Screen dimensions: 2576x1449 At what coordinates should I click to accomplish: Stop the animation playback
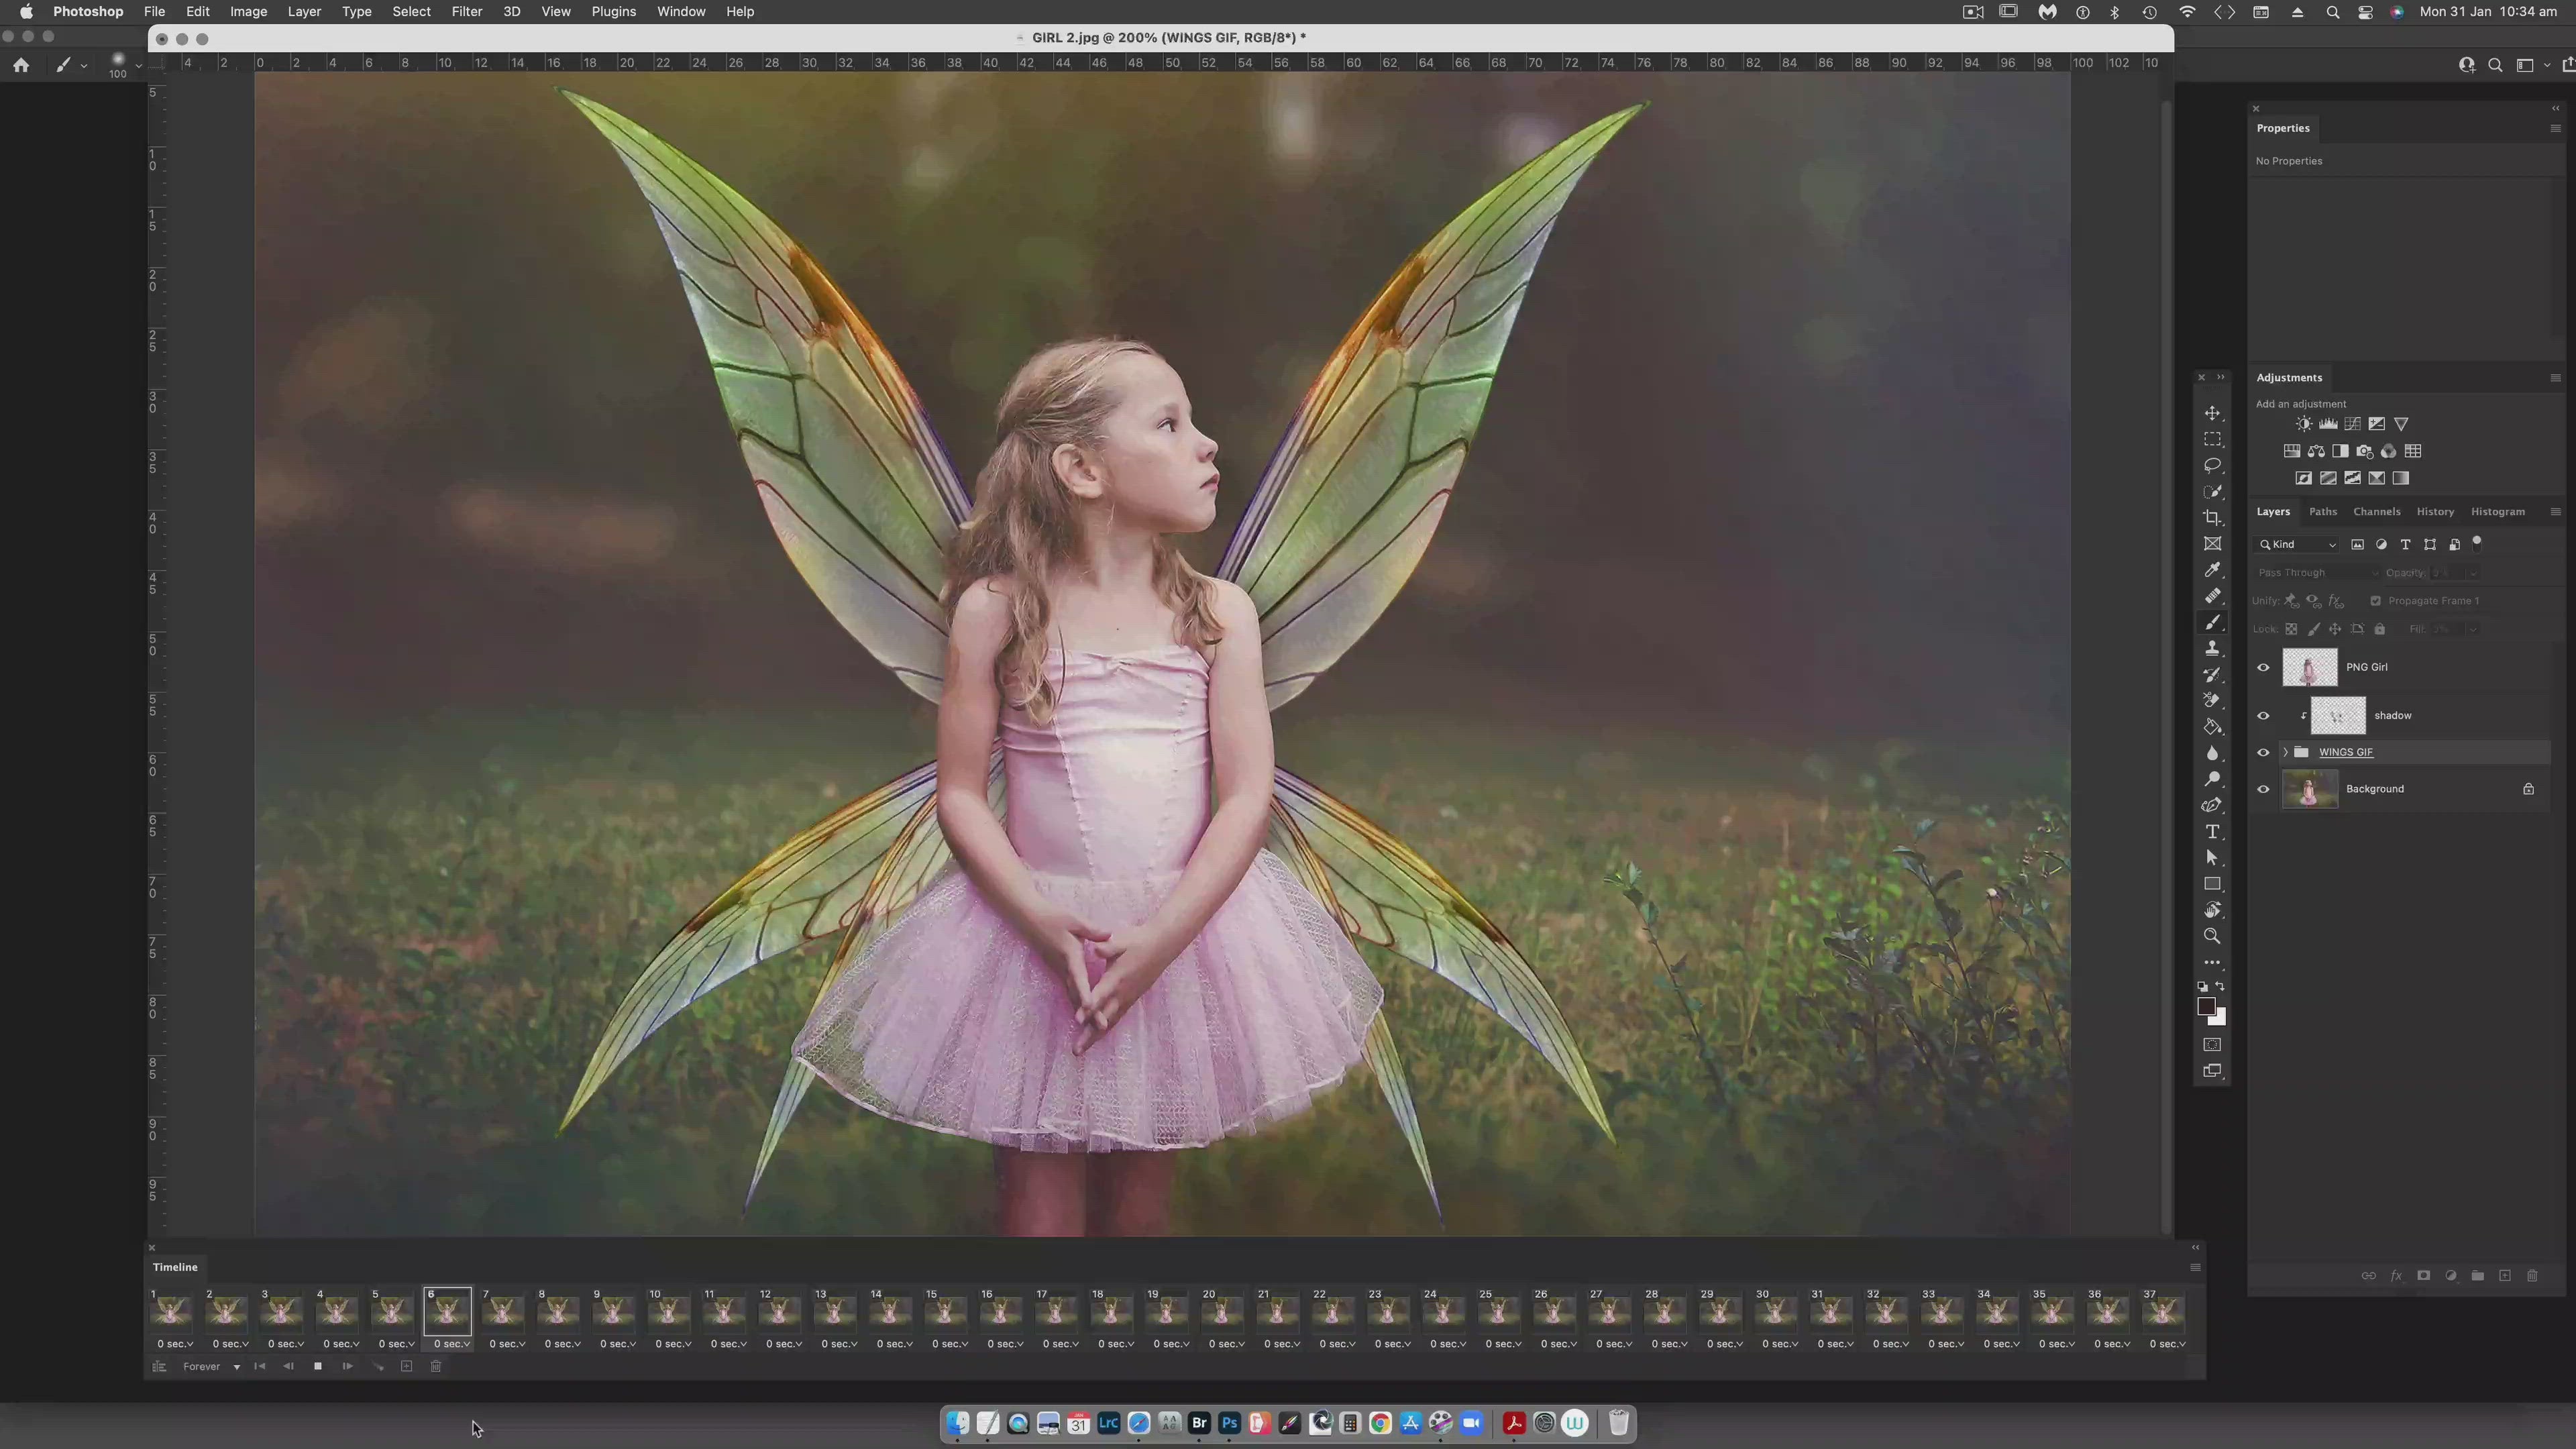tap(318, 1366)
